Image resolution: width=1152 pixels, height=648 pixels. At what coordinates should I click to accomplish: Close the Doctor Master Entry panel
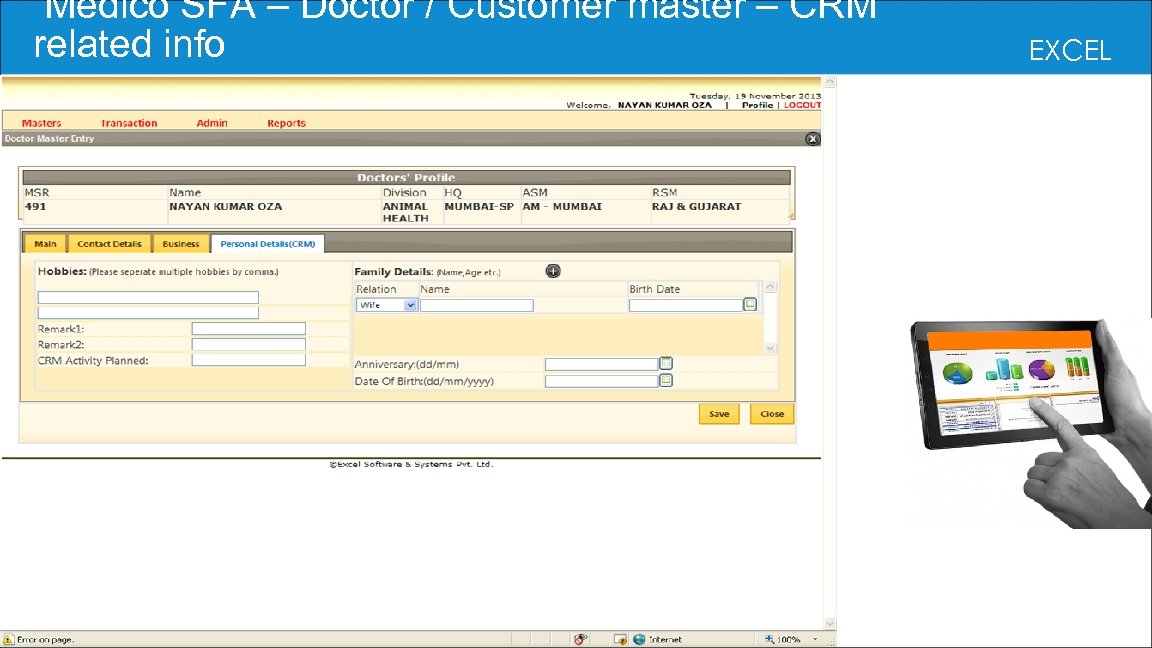tap(812, 138)
